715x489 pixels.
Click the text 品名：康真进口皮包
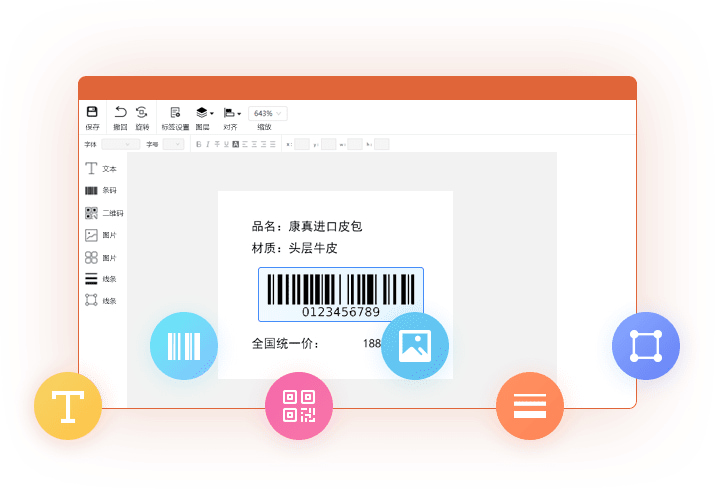pos(307,226)
